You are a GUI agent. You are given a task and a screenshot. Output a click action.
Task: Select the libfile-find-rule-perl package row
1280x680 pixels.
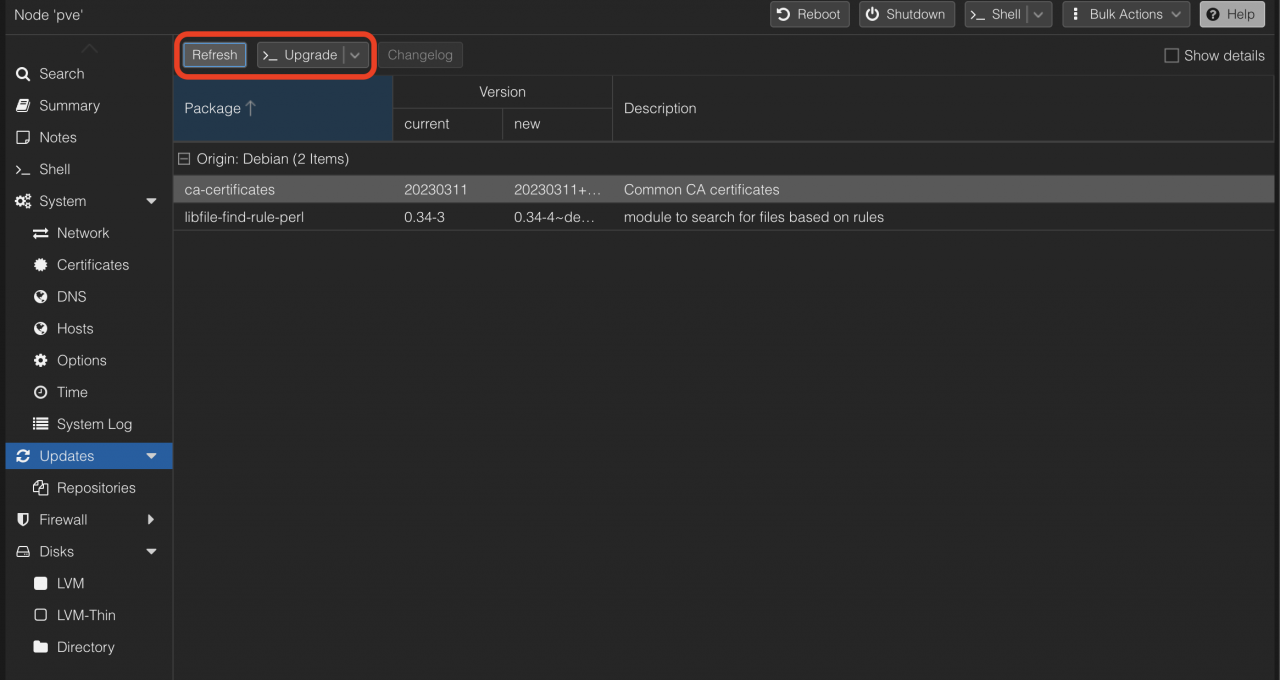[724, 217]
